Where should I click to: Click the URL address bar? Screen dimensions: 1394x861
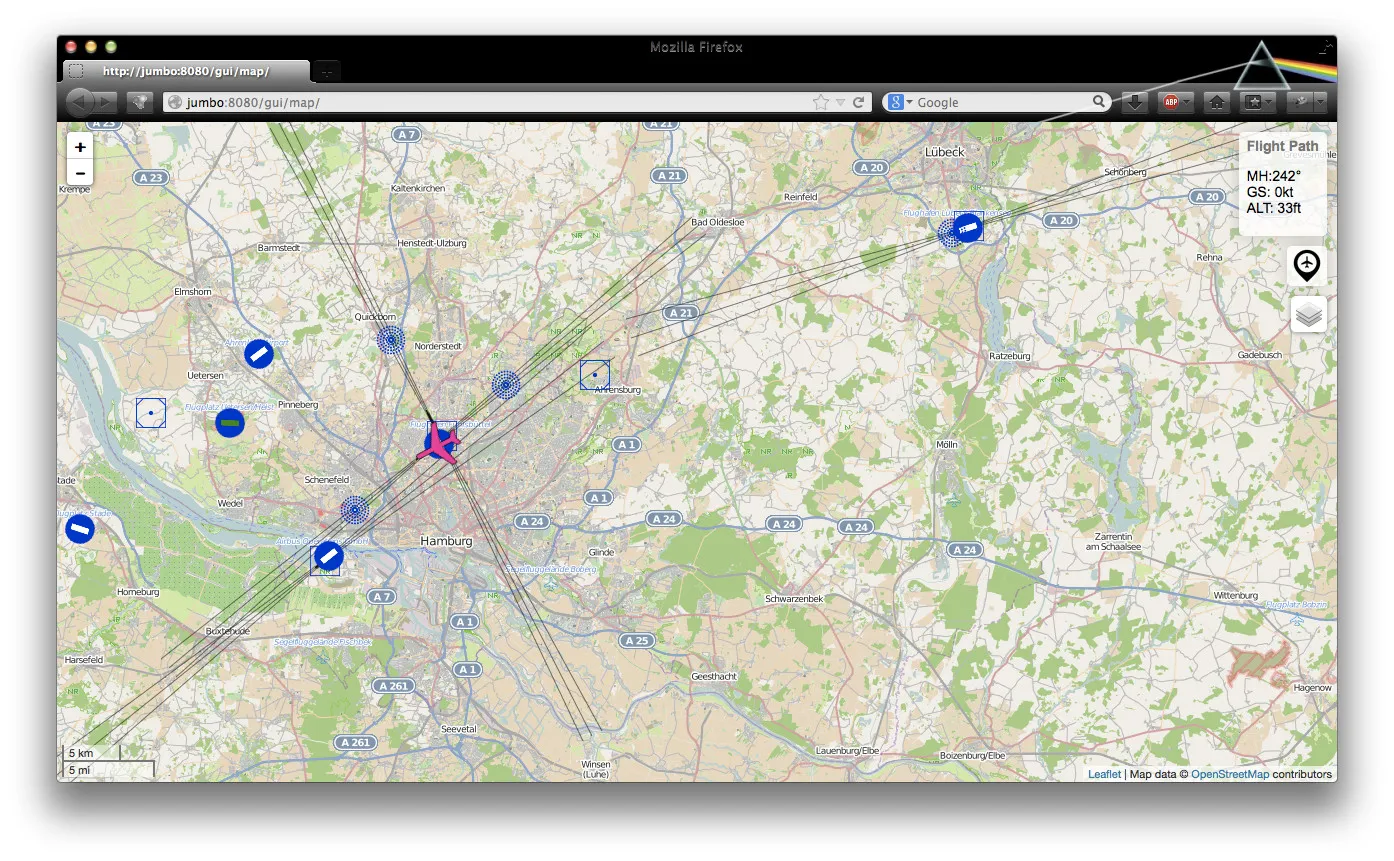click(490, 102)
